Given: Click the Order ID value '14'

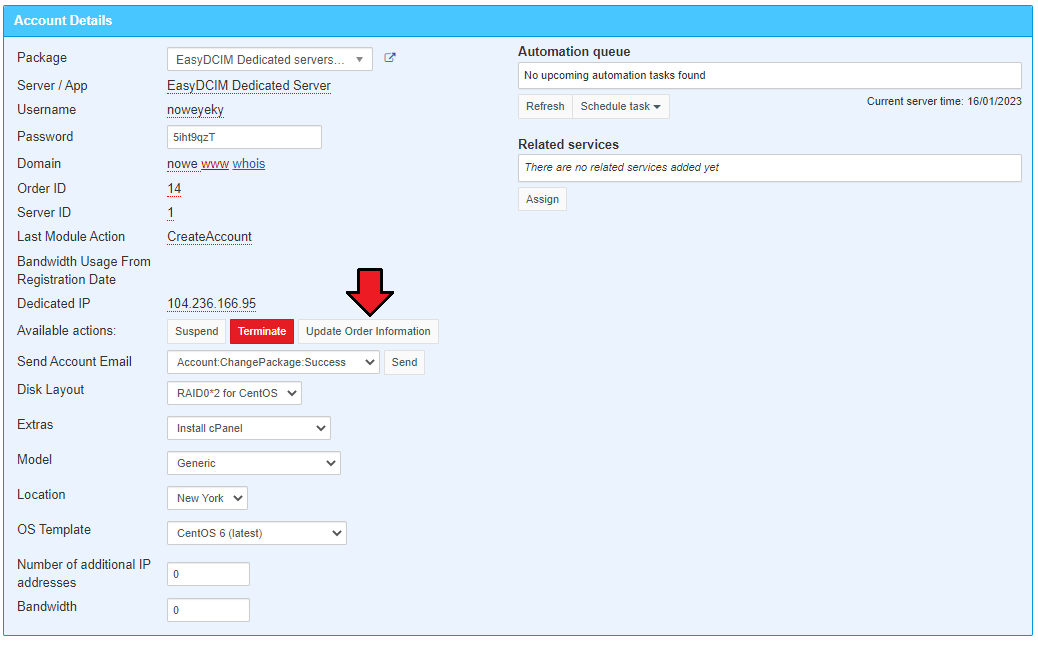Looking at the screenshot, I should coord(174,189).
